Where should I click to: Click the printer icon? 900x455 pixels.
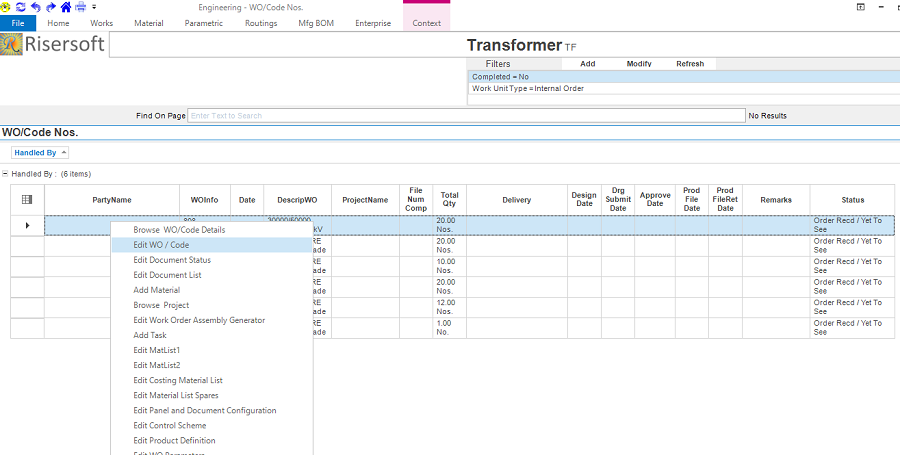[x=81, y=7]
